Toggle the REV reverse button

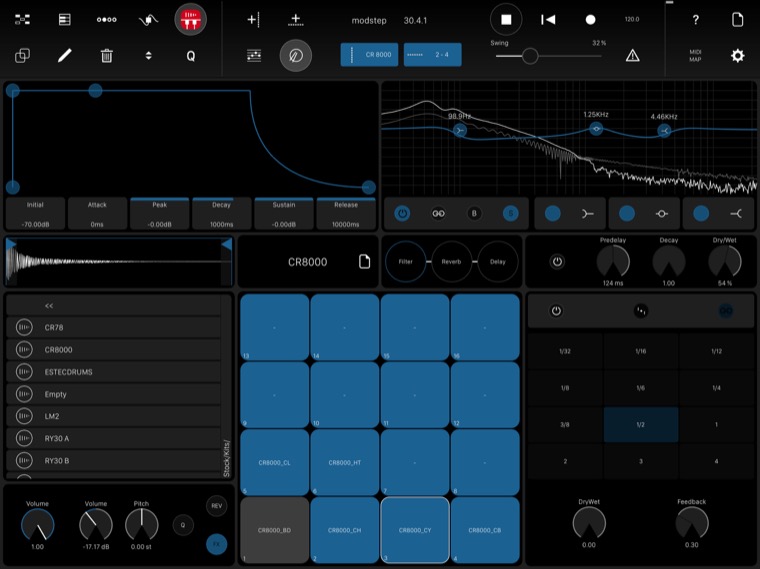click(x=217, y=506)
